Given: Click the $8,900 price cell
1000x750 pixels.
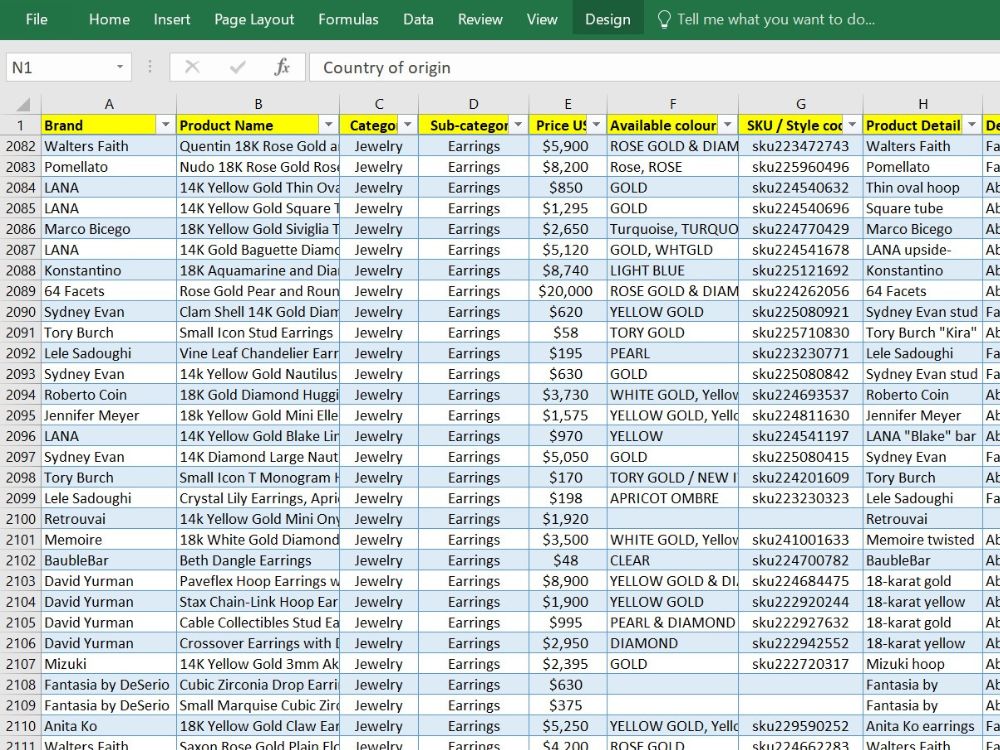Looking at the screenshot, I should (568, 581).
